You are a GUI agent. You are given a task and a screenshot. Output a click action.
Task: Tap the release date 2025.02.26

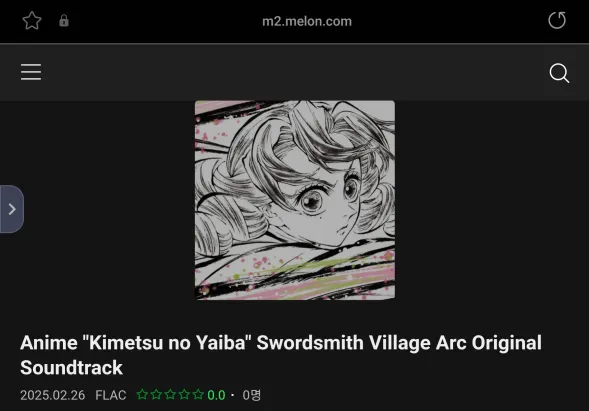pyautogui.click(x=53, y=395)
